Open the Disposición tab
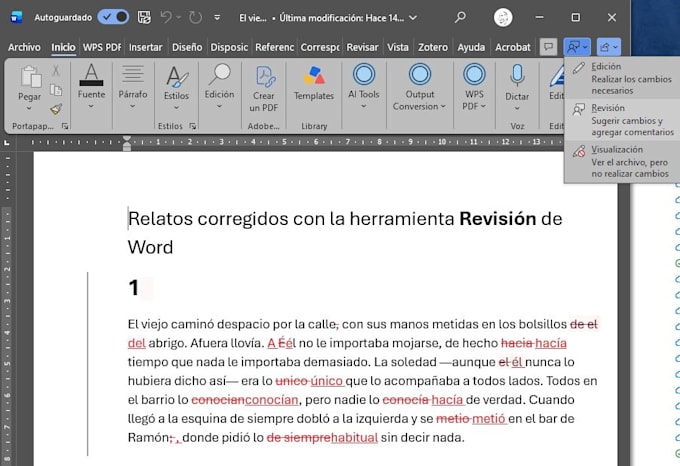 pos(229,47)
